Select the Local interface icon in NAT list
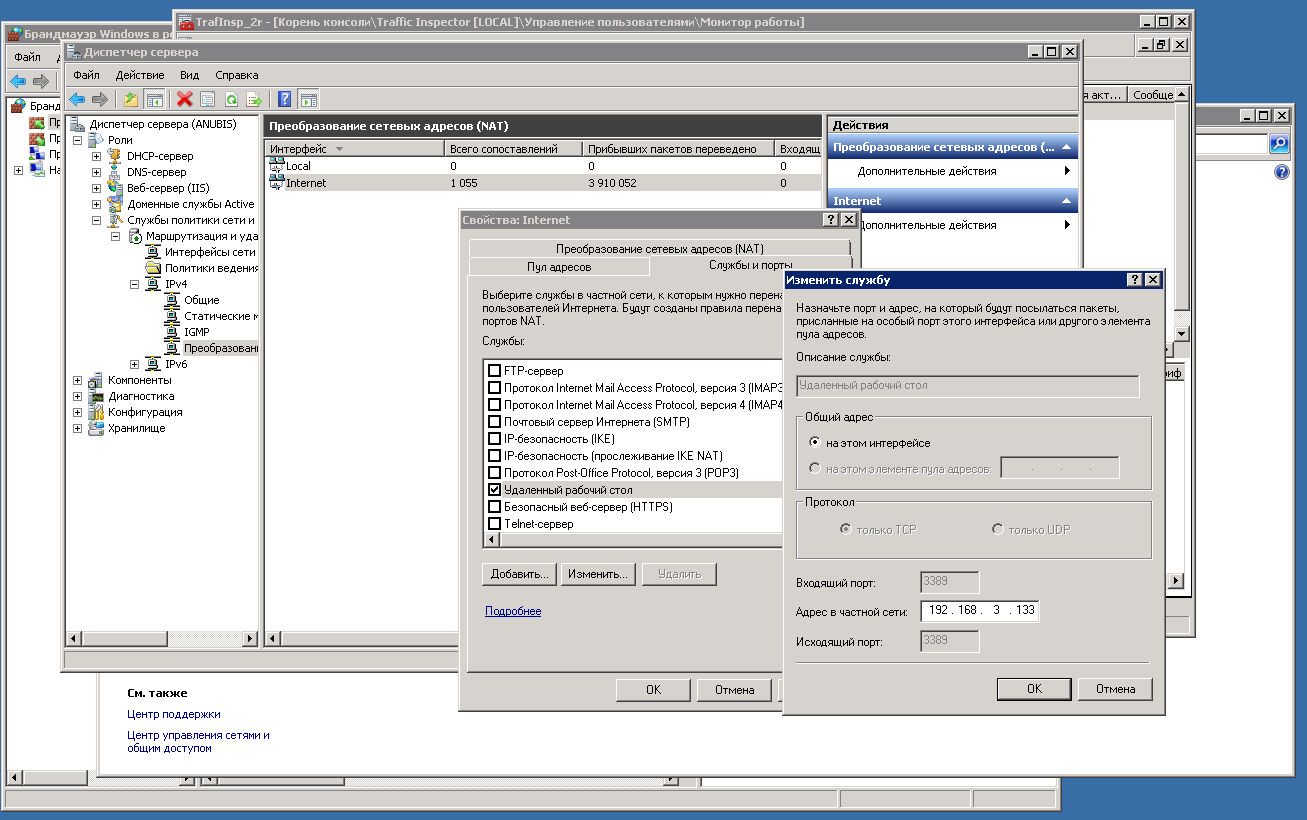 [x=277, y=166]
